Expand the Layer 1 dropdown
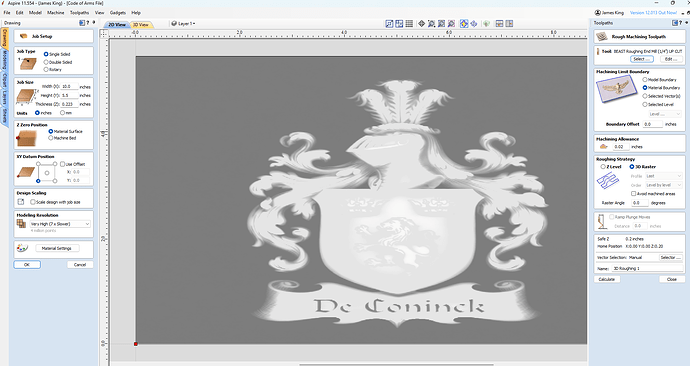Image resolution: width=690 pixels, height=366 pixels. click(184, 24)
